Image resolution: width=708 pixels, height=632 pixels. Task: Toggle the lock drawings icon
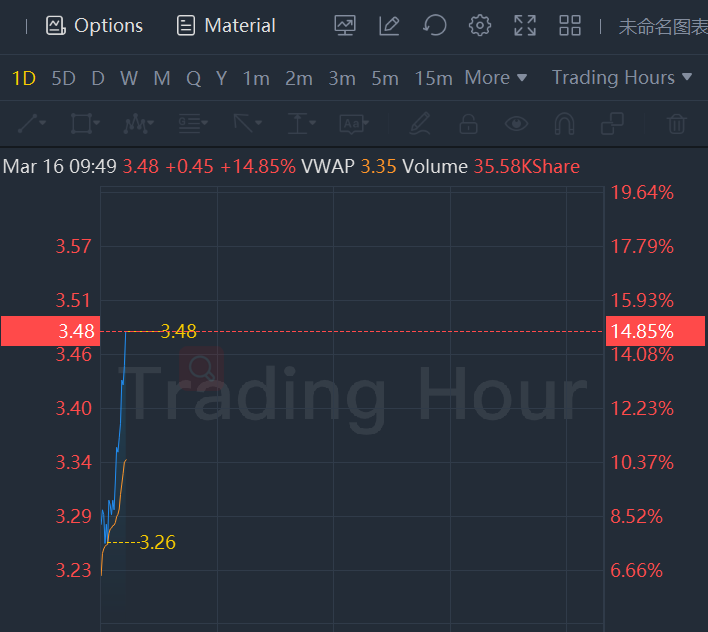tap(468, 124)
